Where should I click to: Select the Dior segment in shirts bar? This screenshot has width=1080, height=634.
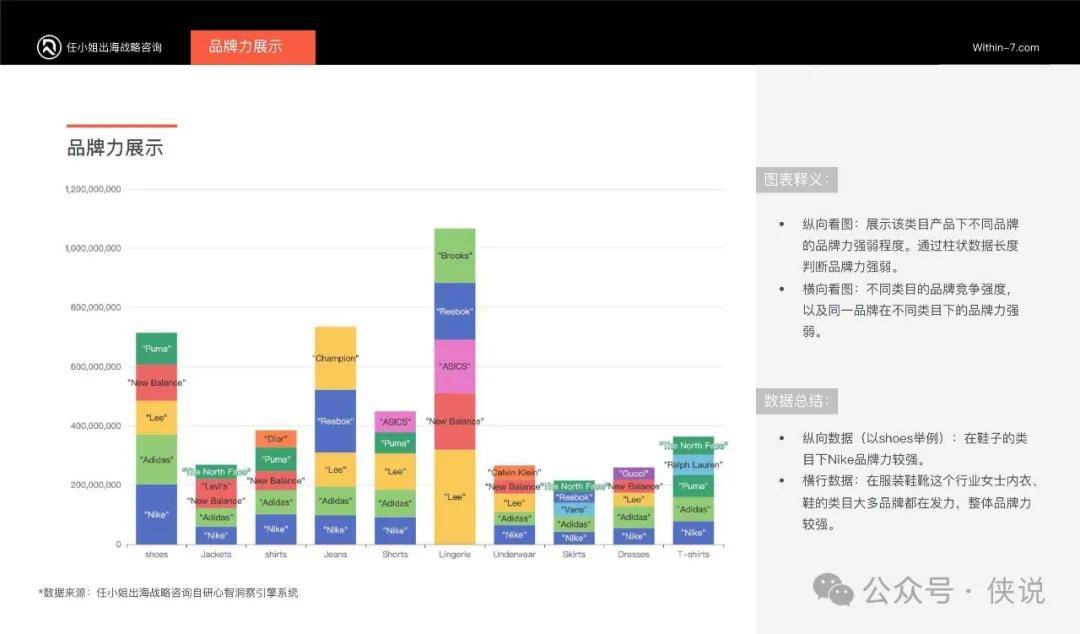276,439
